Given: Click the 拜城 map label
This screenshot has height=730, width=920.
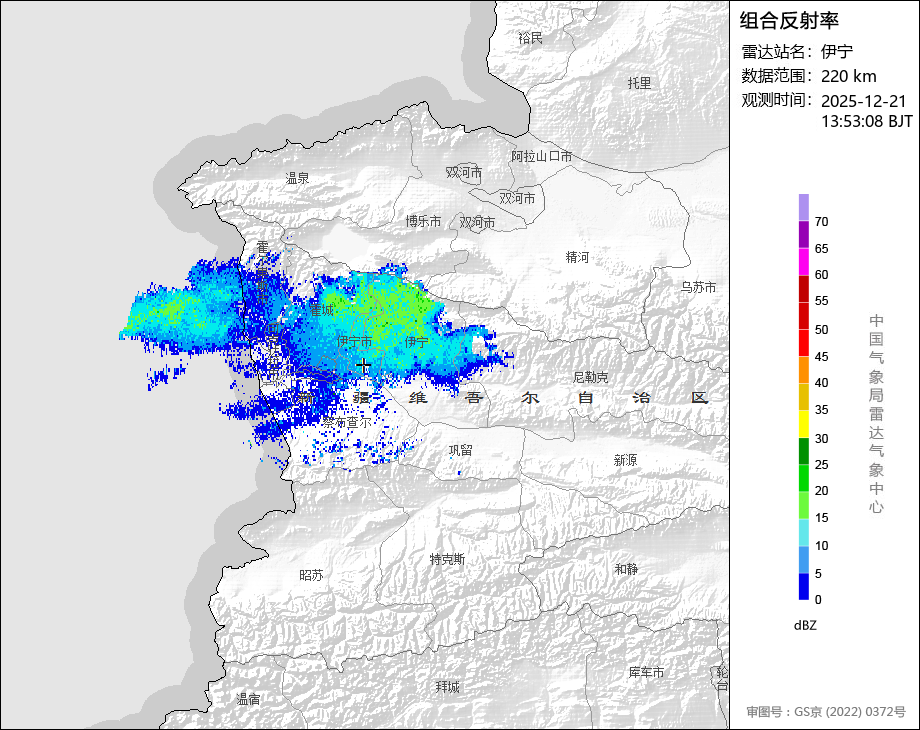Looking at the screenshot, I should [x=448, y=687].
